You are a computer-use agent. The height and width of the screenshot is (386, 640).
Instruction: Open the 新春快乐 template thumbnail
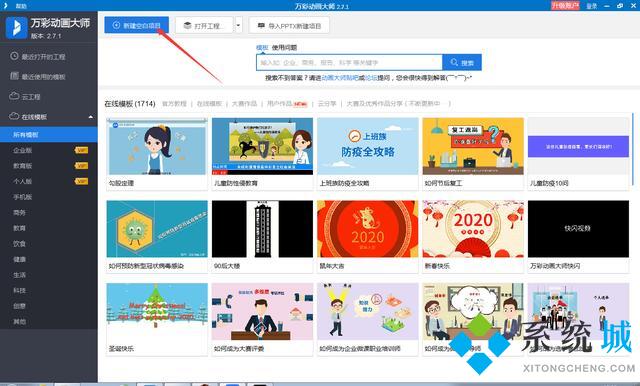[473, 229]
